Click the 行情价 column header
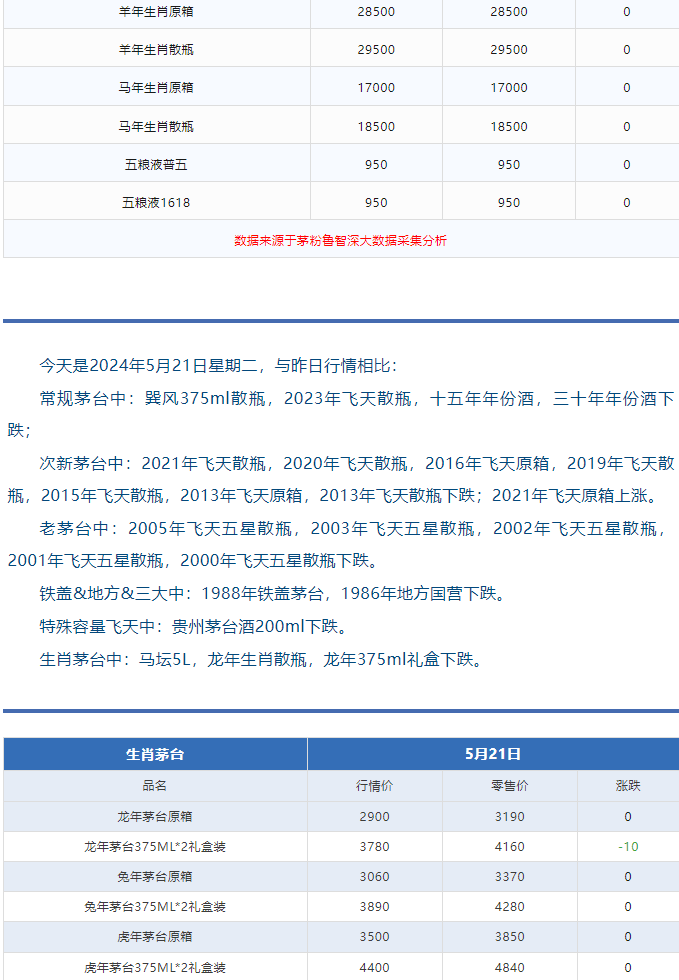Image resolution: width=679 pixels, height=980 pixels. click(375, 786)
